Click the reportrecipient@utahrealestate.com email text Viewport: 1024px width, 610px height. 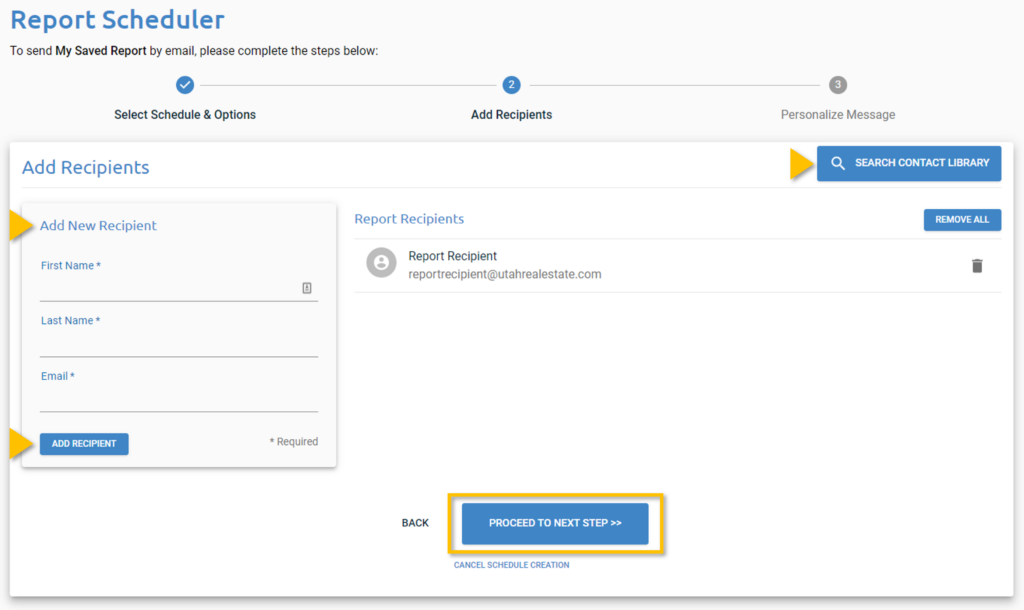point(505,274)
